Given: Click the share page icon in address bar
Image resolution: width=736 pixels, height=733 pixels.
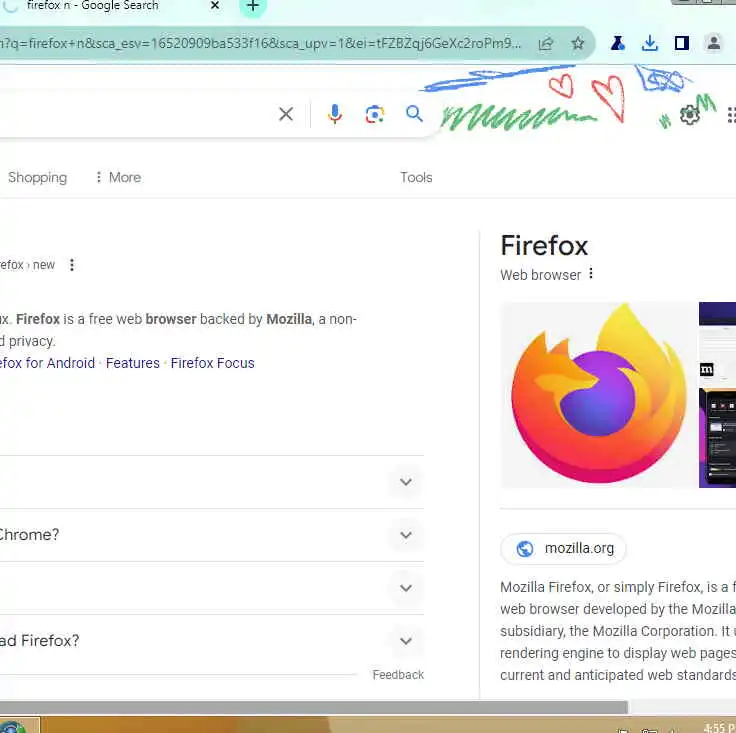Looking at the screenshot, I should pos(545,44).
